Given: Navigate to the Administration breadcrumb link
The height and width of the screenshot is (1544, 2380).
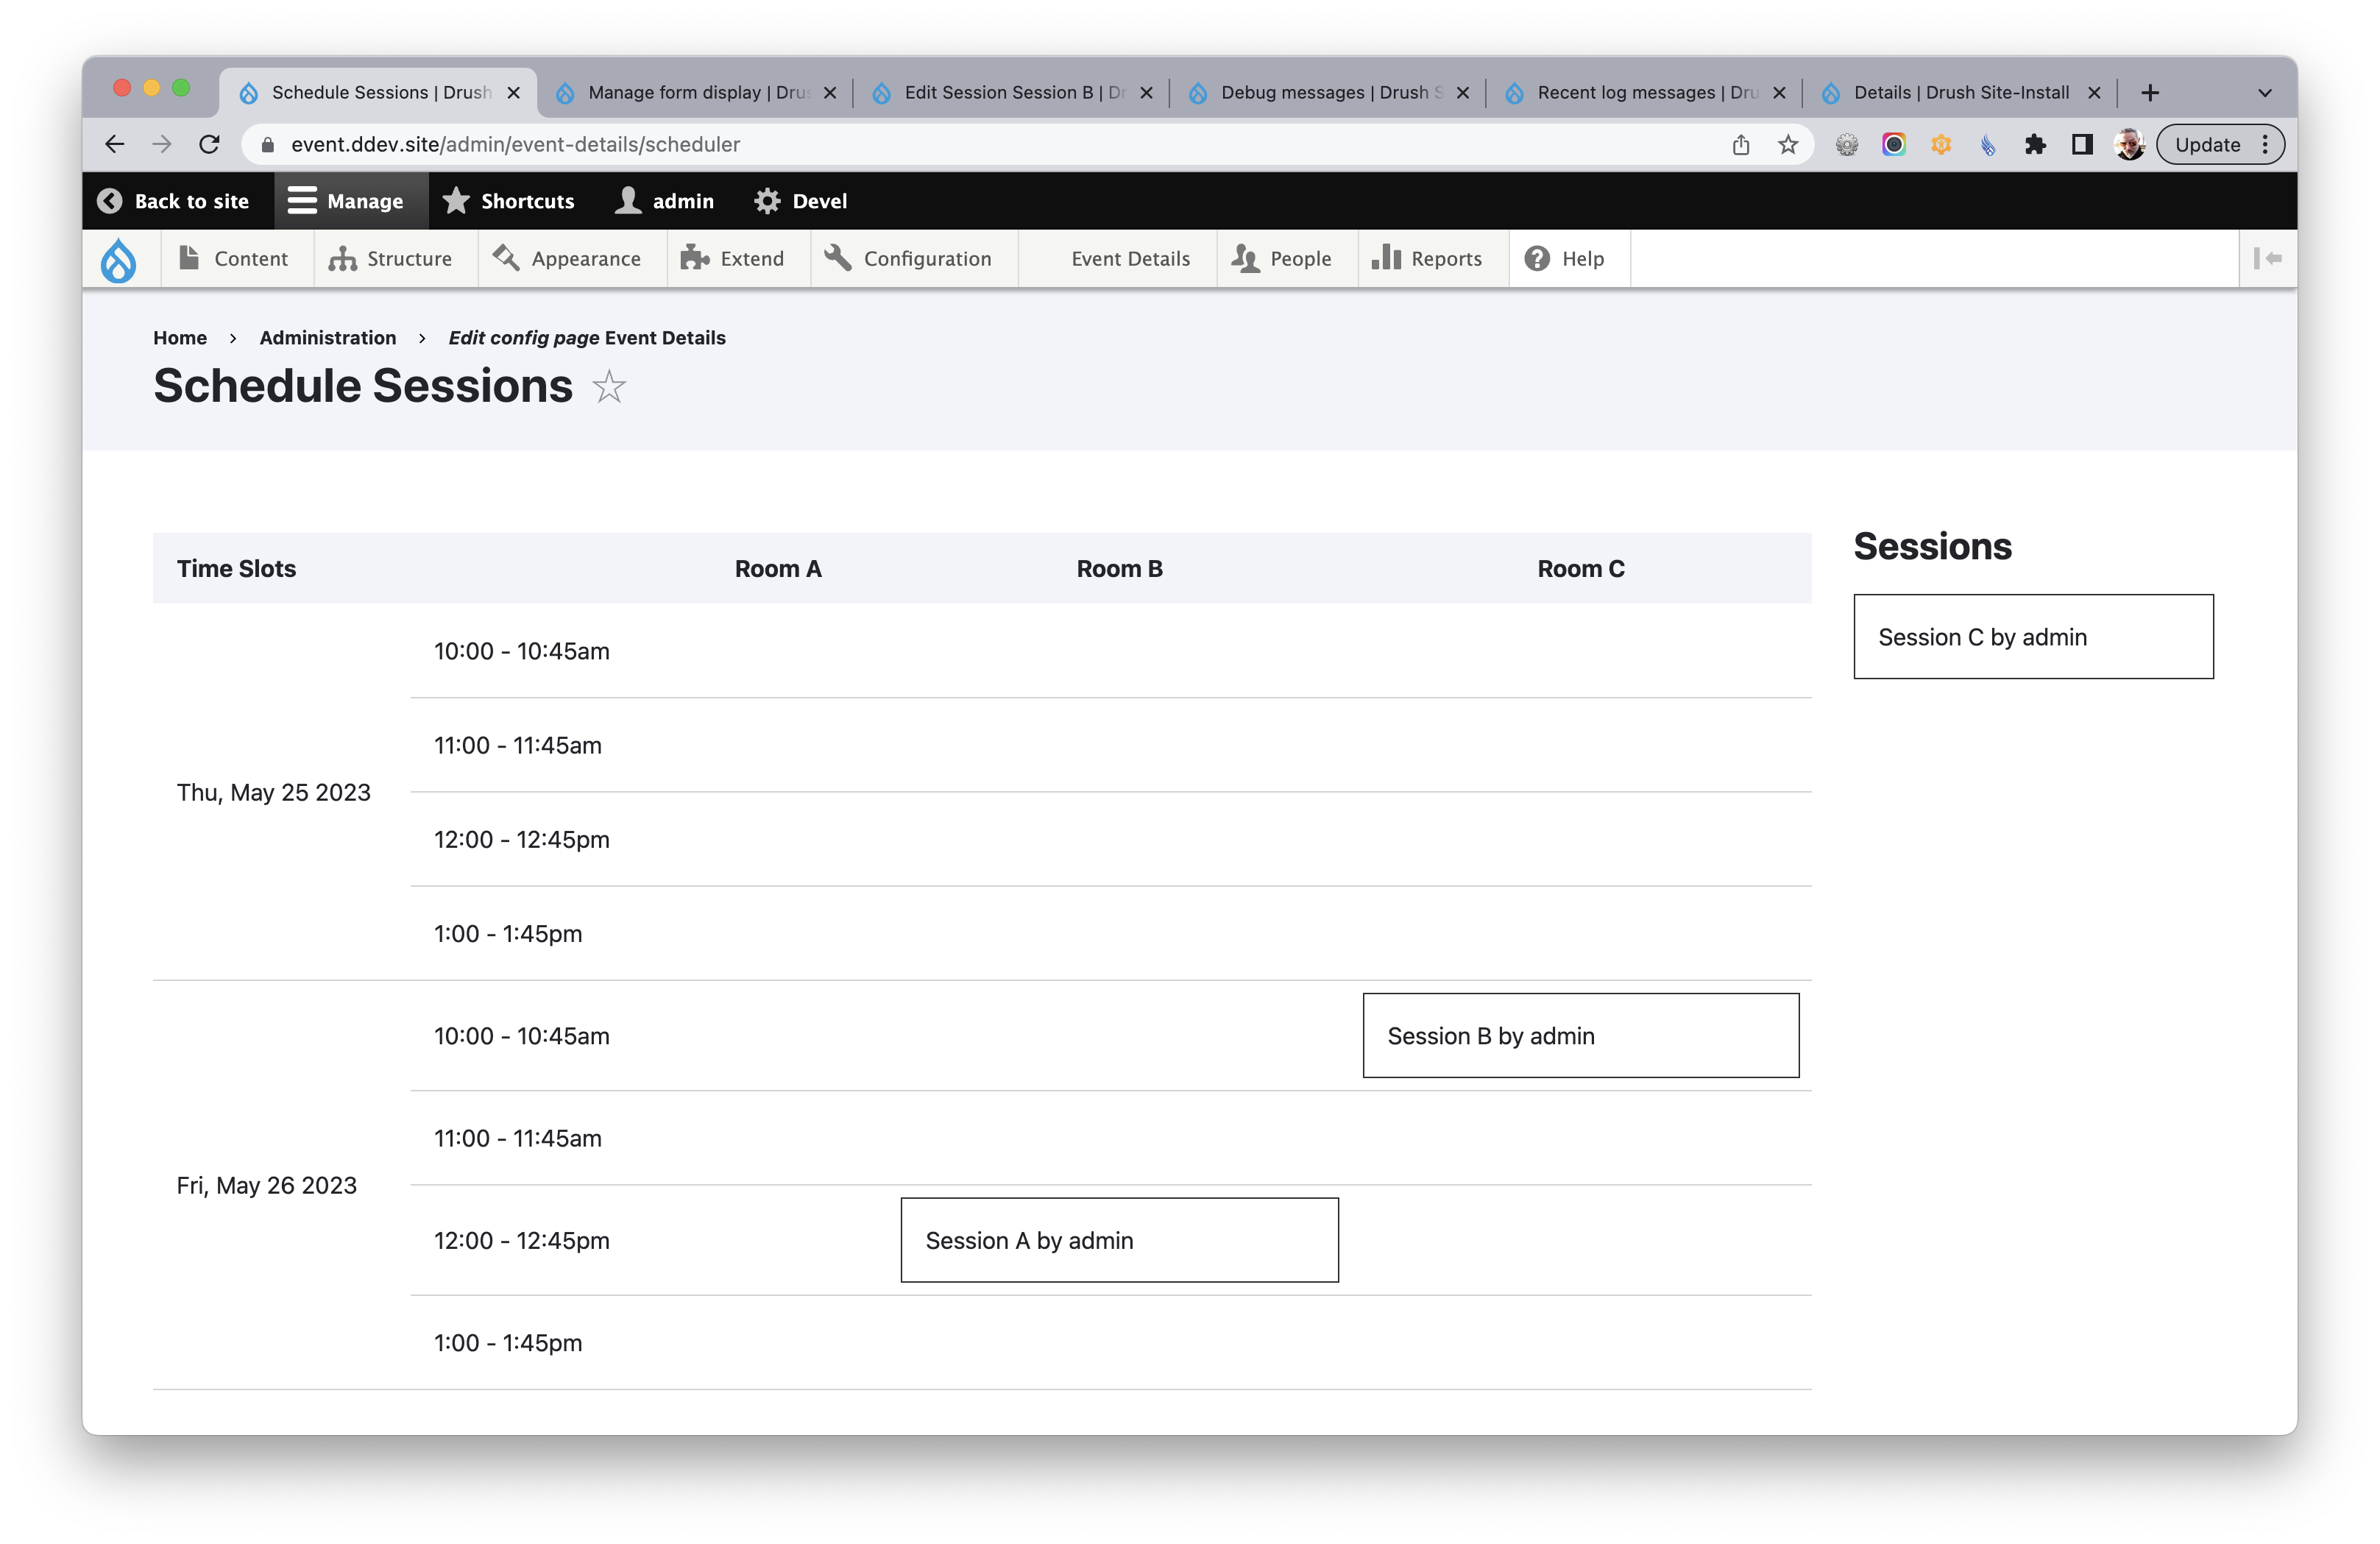Looking at the screenshot, I should coord(327,337).
